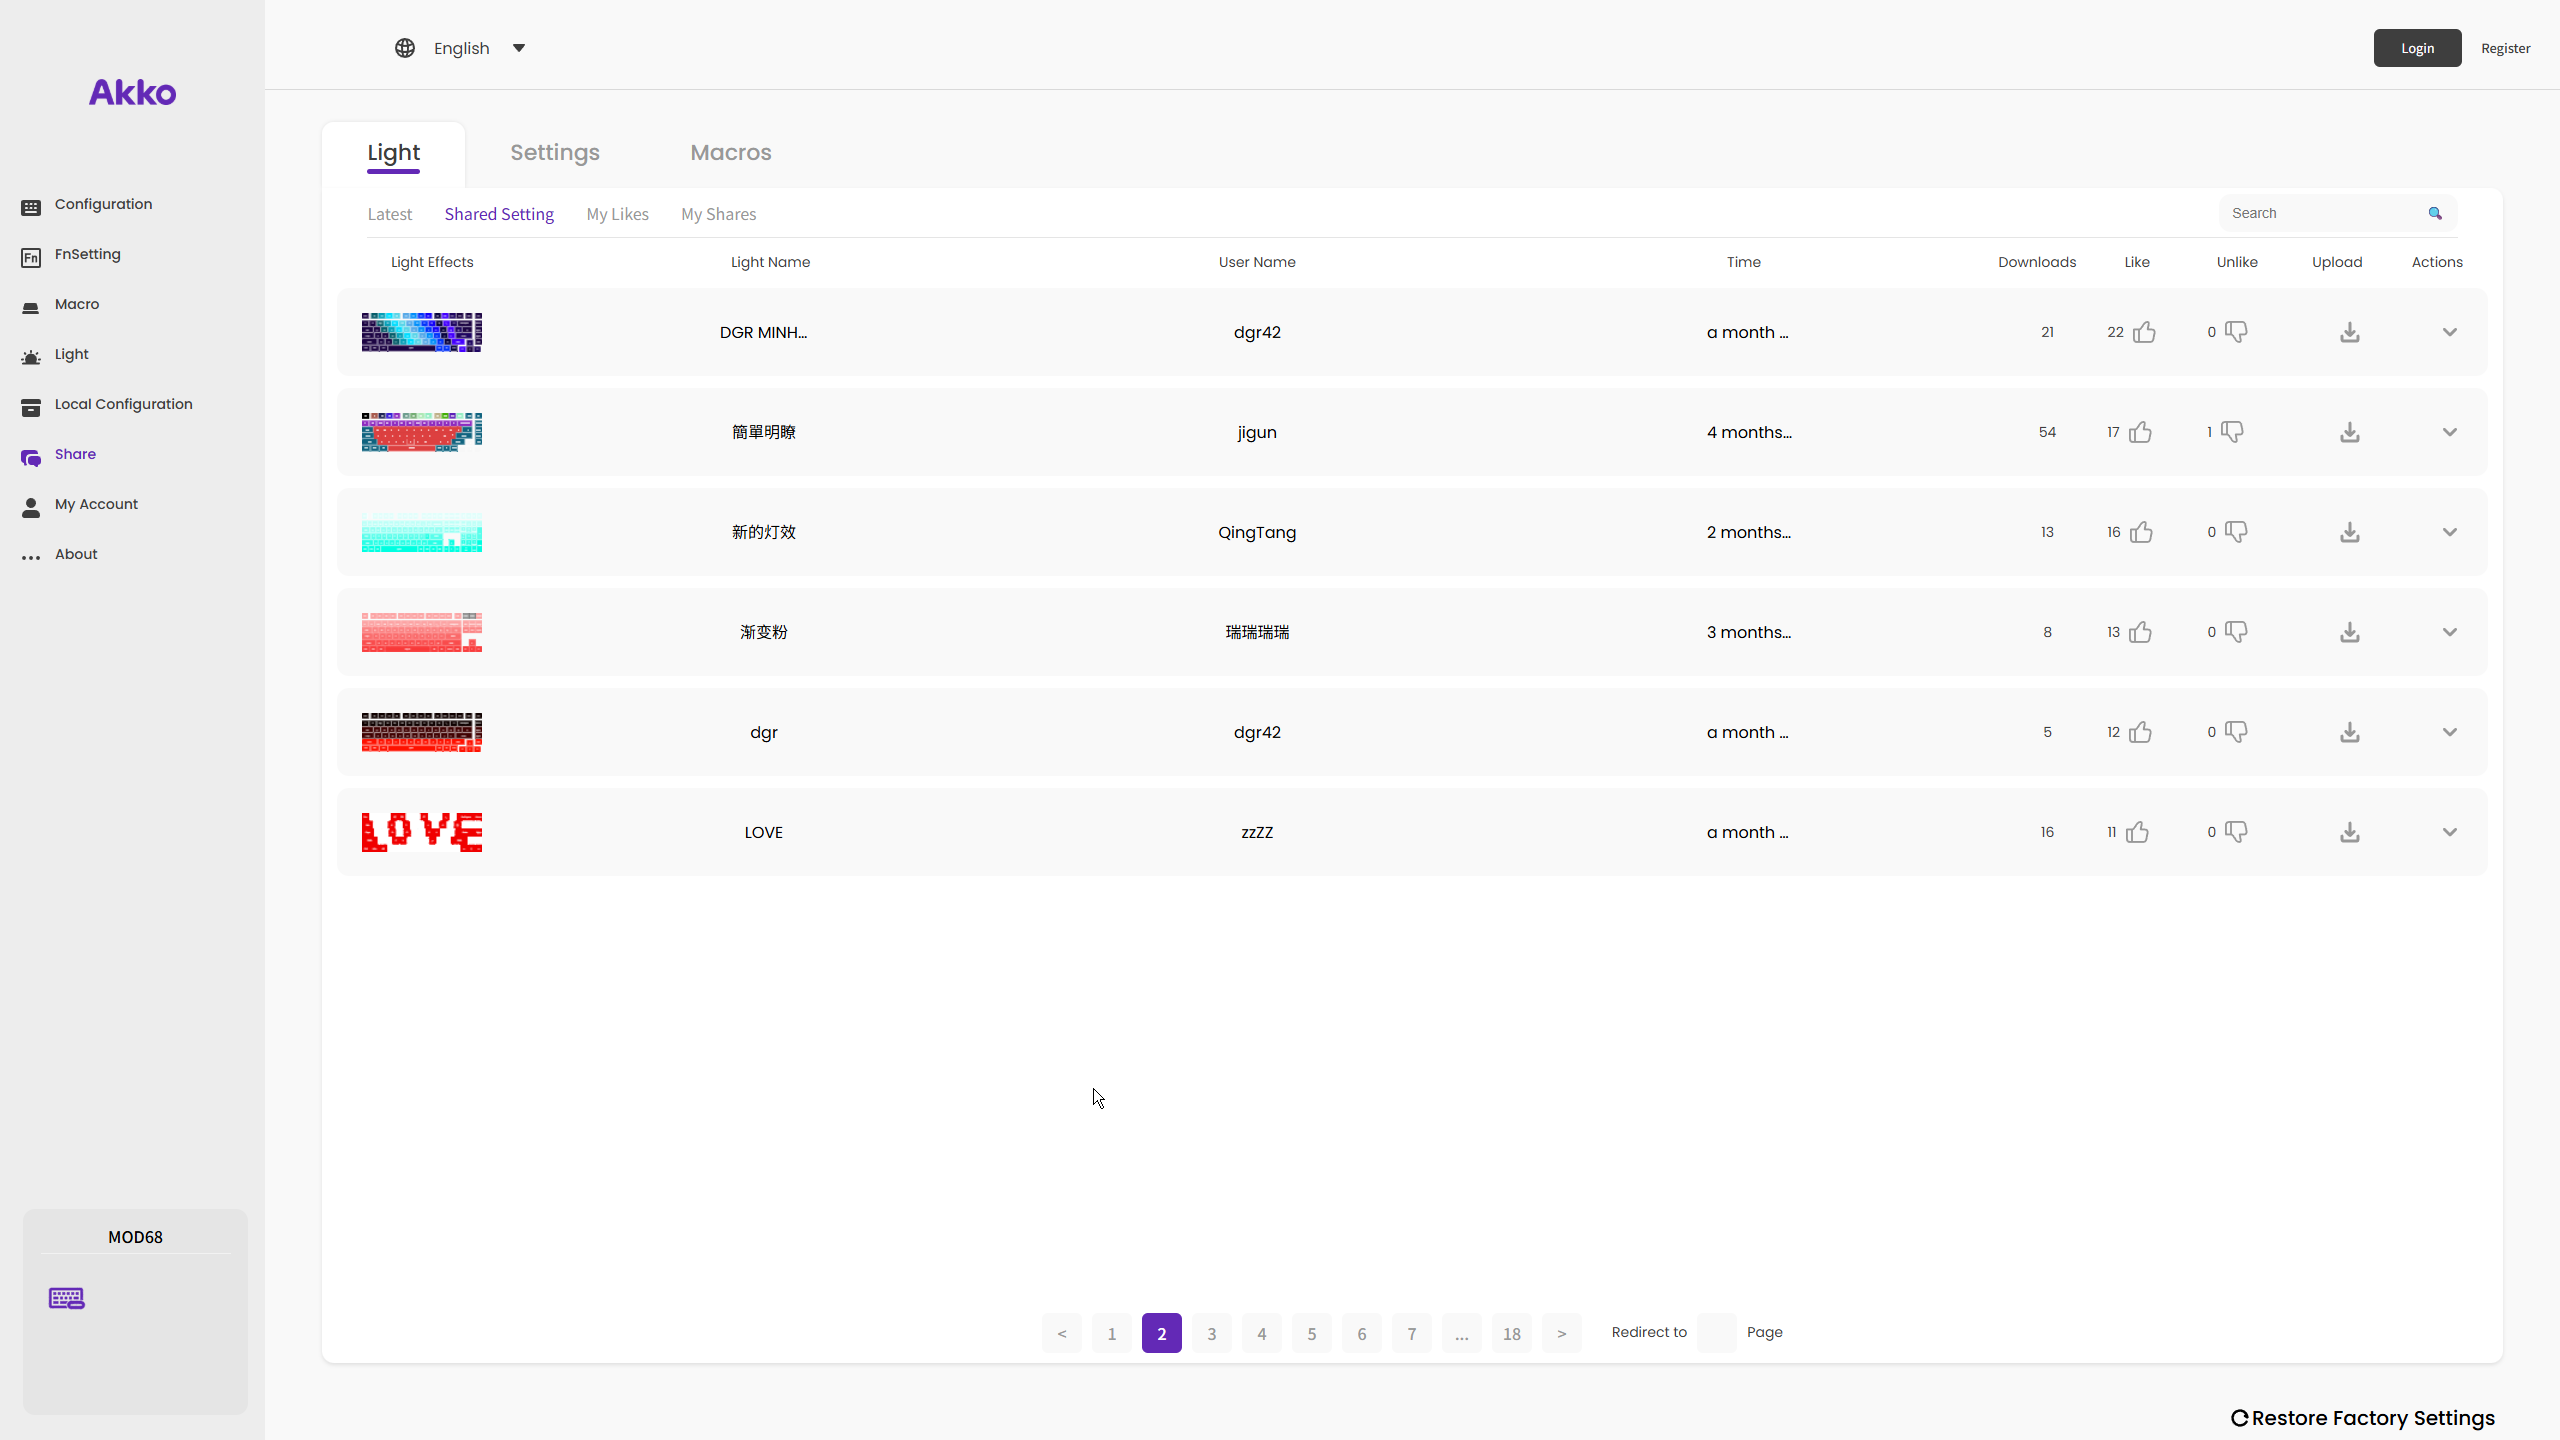
Task: Click thumbs-down icon on jigun's light row
Action: click(x=2232, y=432)
